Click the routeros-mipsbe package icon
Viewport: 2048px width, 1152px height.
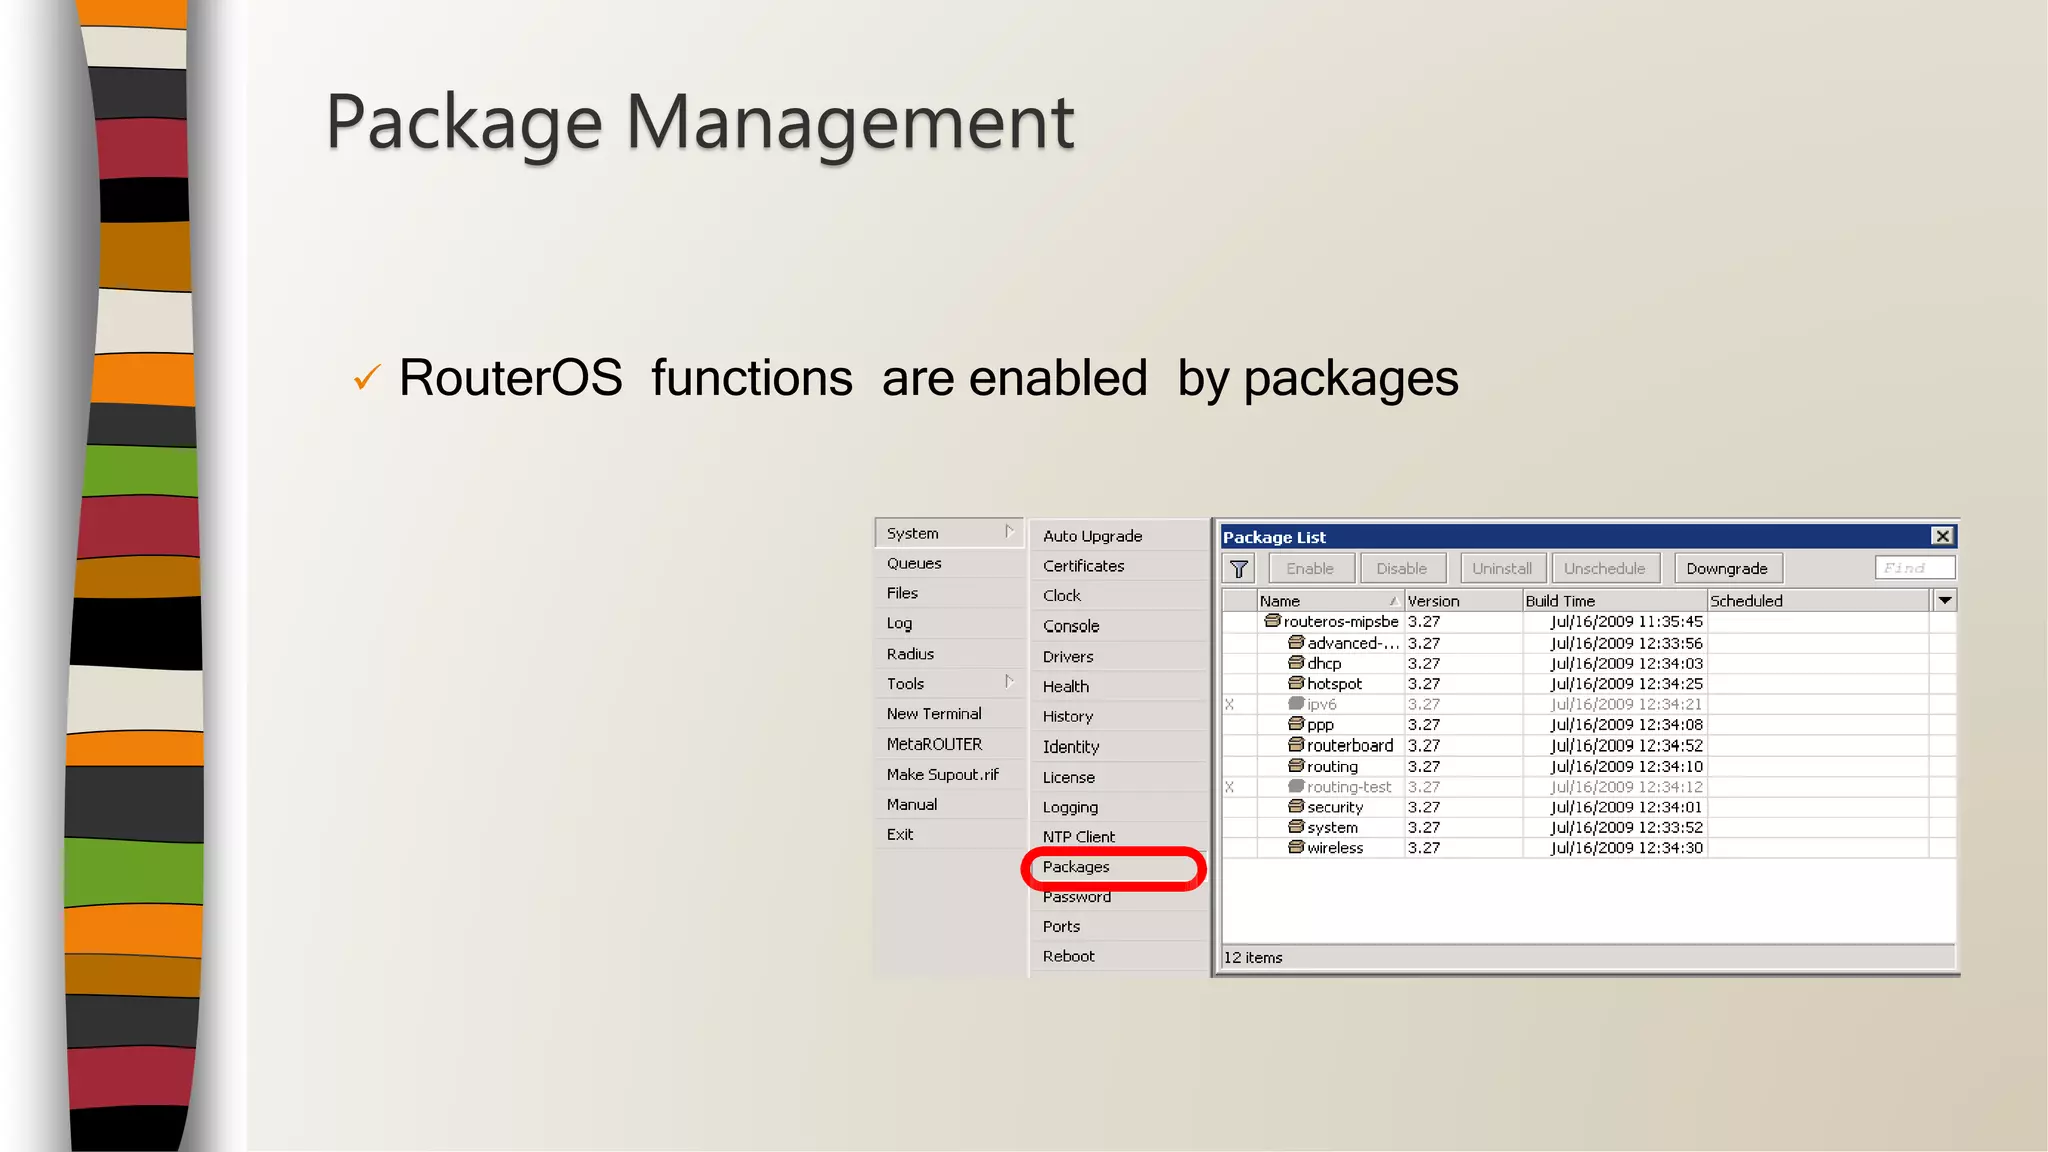1272,621
